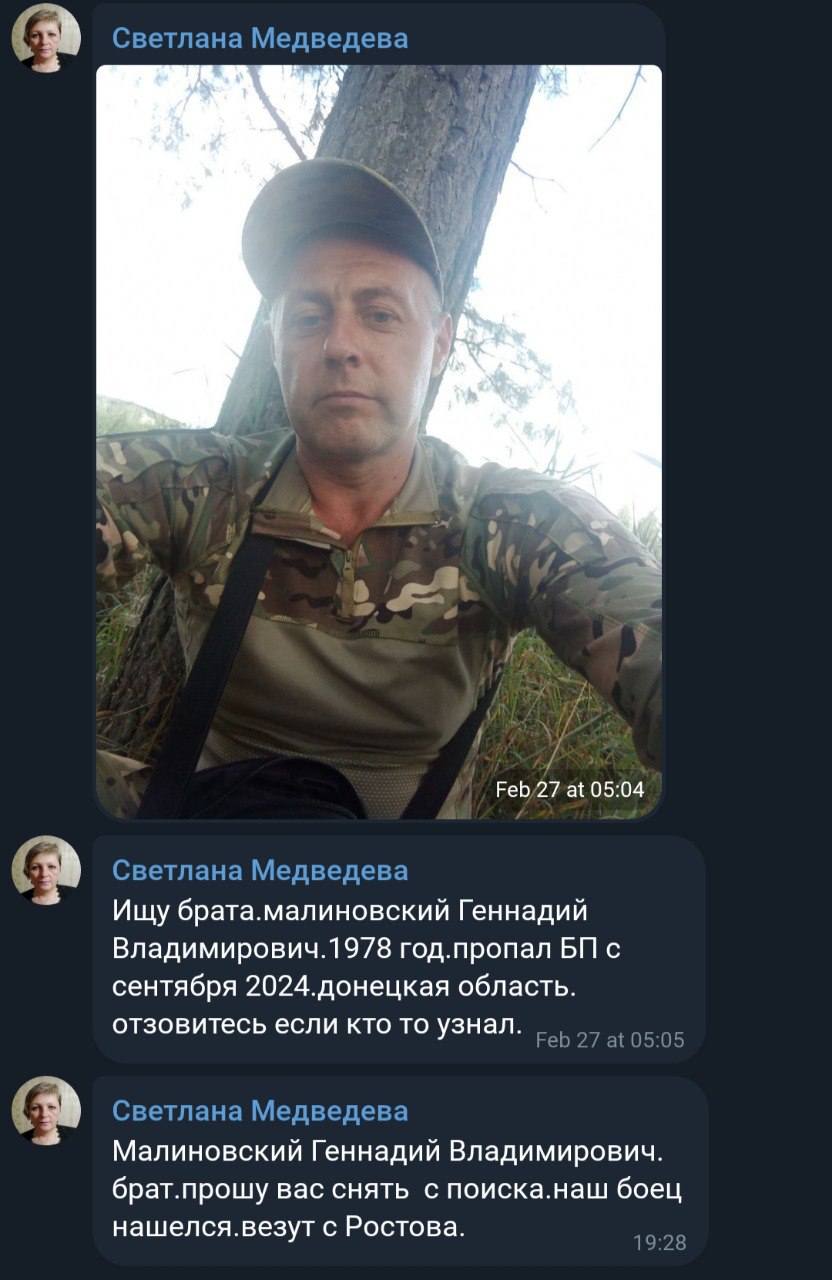The width and height of the screenshot is (832, 1280).
Task: Open the avatar beside the 'Ищу брата' message
Action: point(46,870)
